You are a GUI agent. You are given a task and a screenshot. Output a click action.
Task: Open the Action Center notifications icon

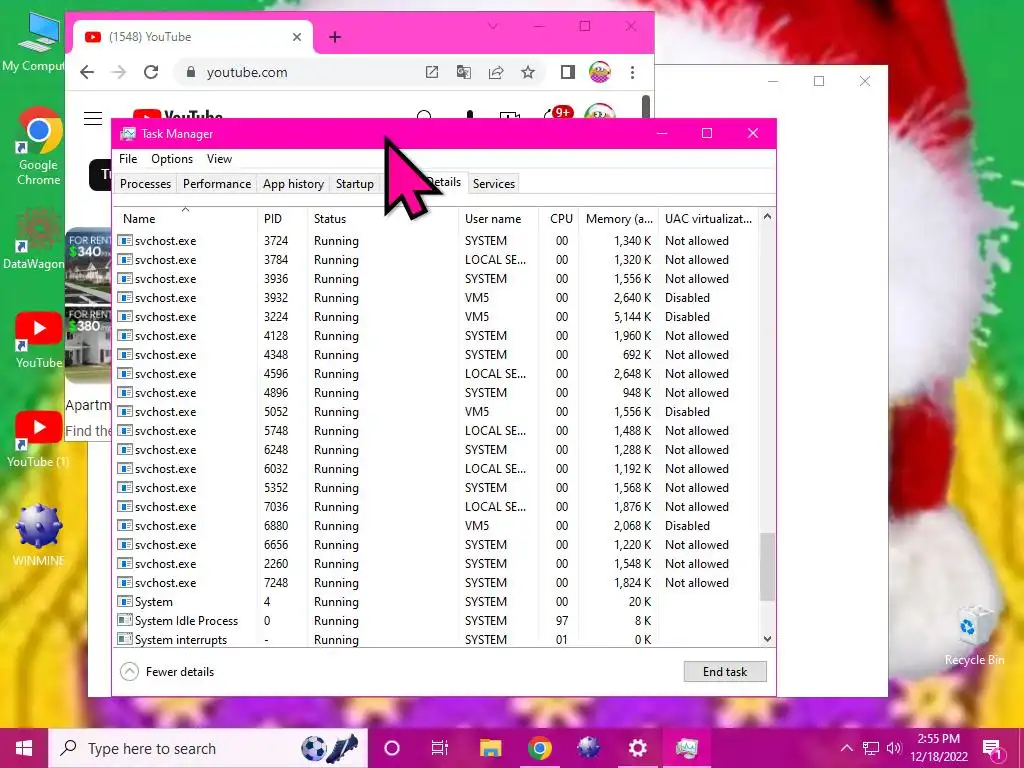click(x=993, y=748)
